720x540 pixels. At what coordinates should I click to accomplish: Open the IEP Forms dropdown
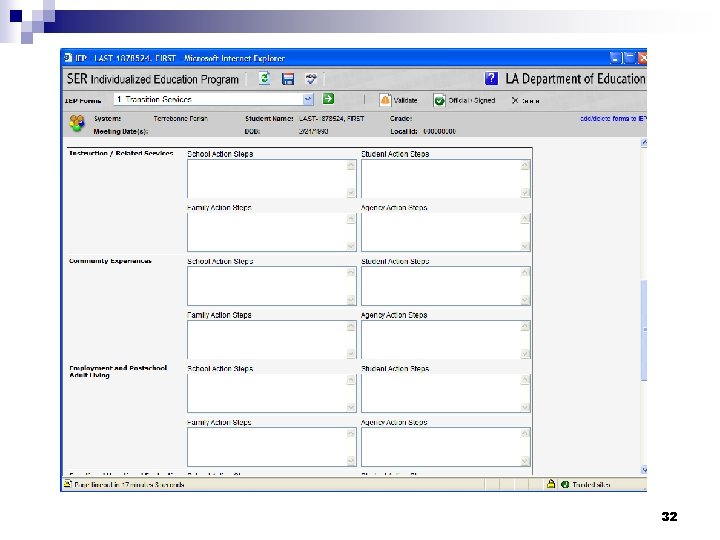click(308, 99)
